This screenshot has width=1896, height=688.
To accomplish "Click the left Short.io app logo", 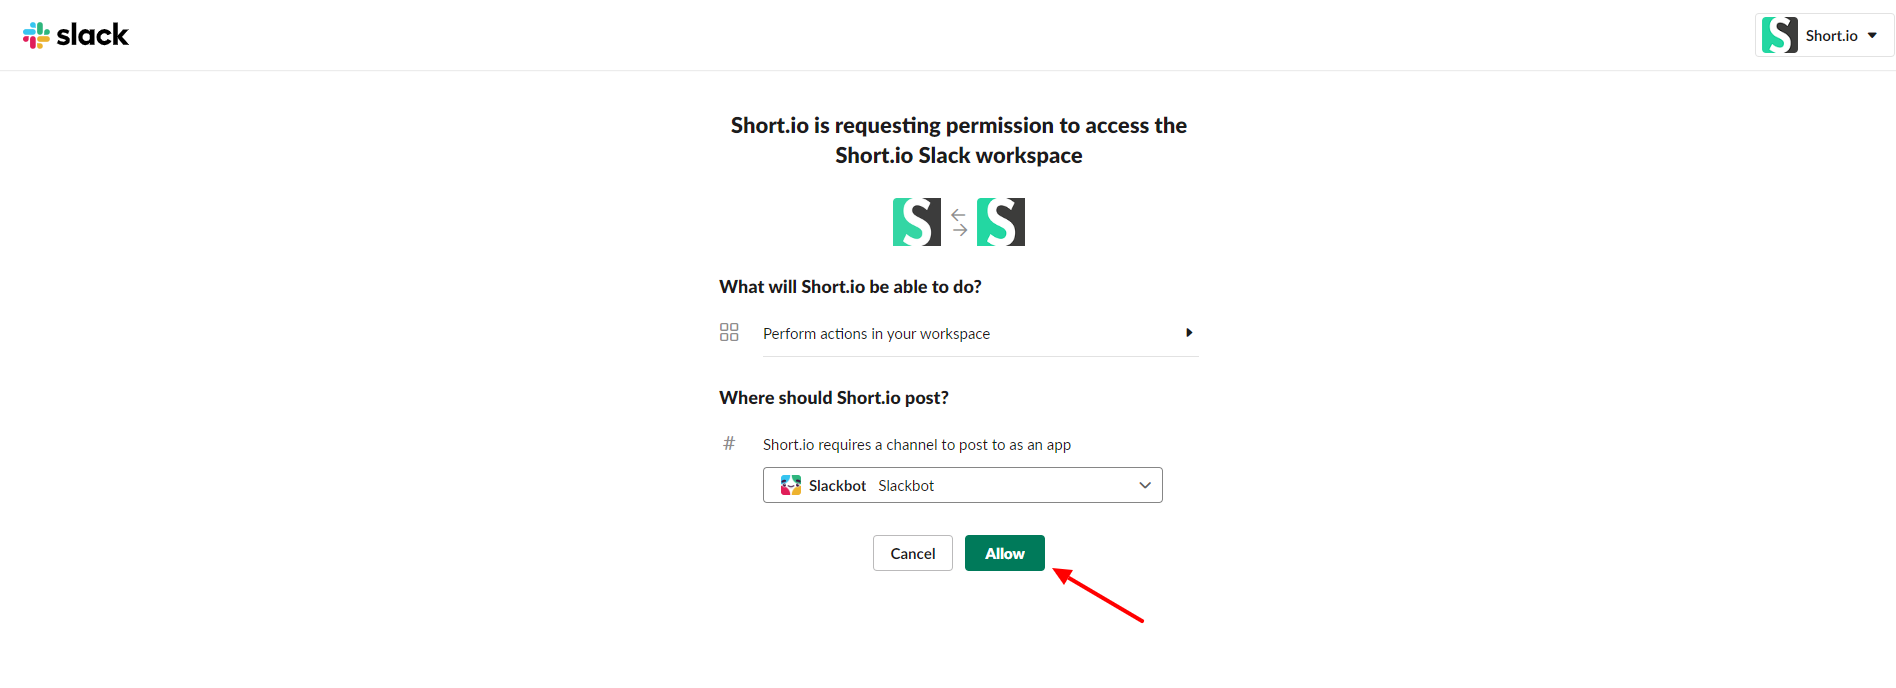I will point(916,222).
